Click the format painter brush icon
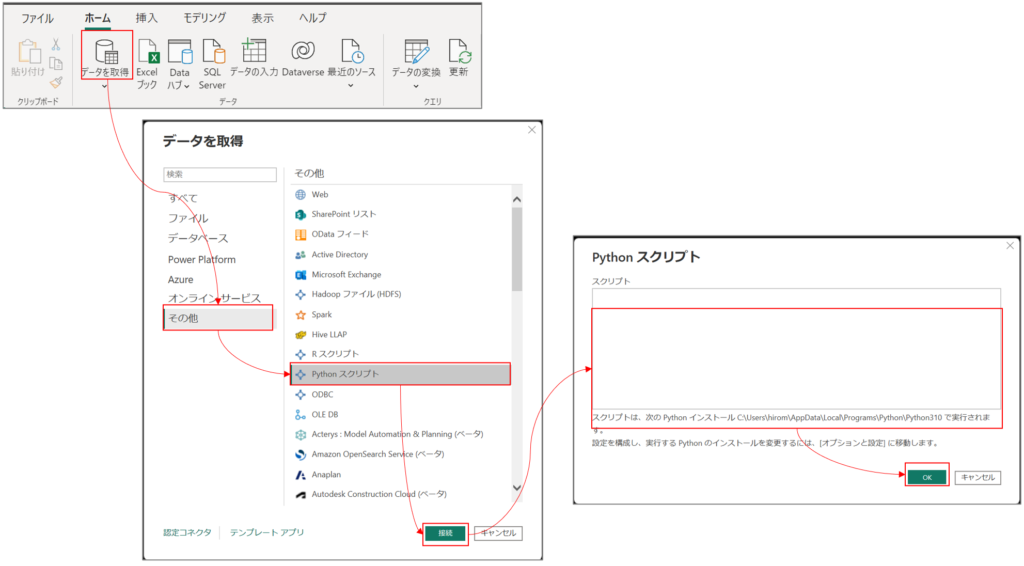The height and width of the screenshot is (566, 1024). click(x=56, y=82)
